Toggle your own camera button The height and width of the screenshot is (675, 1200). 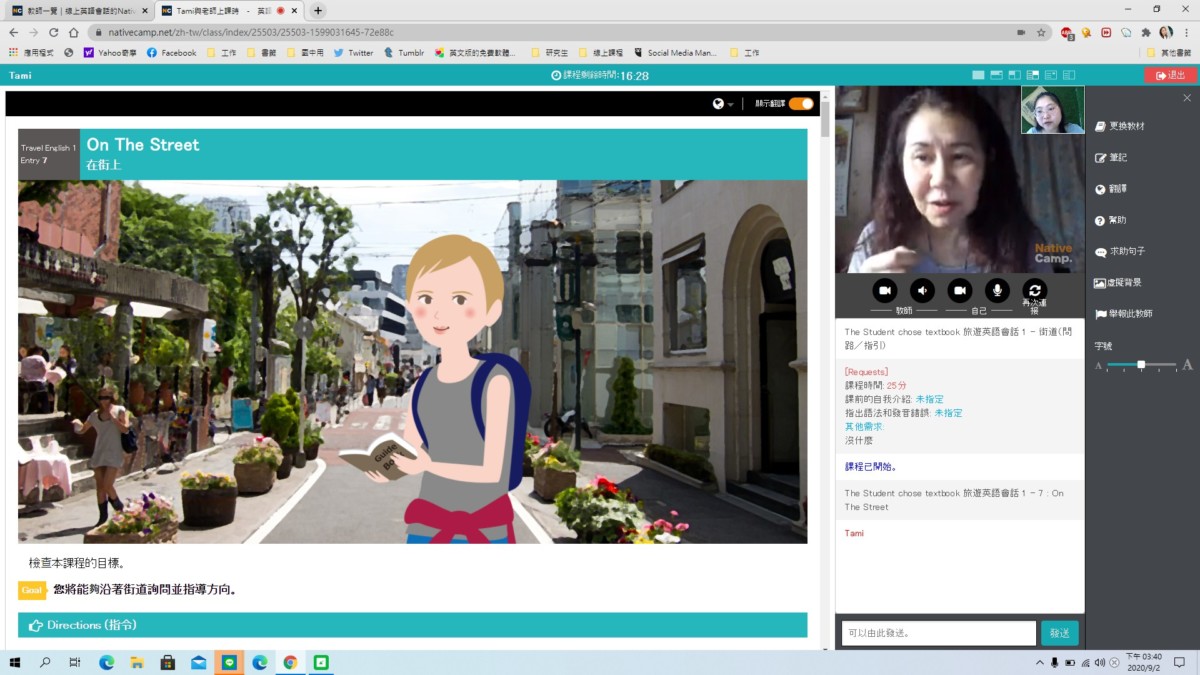(x=960, y=290)
